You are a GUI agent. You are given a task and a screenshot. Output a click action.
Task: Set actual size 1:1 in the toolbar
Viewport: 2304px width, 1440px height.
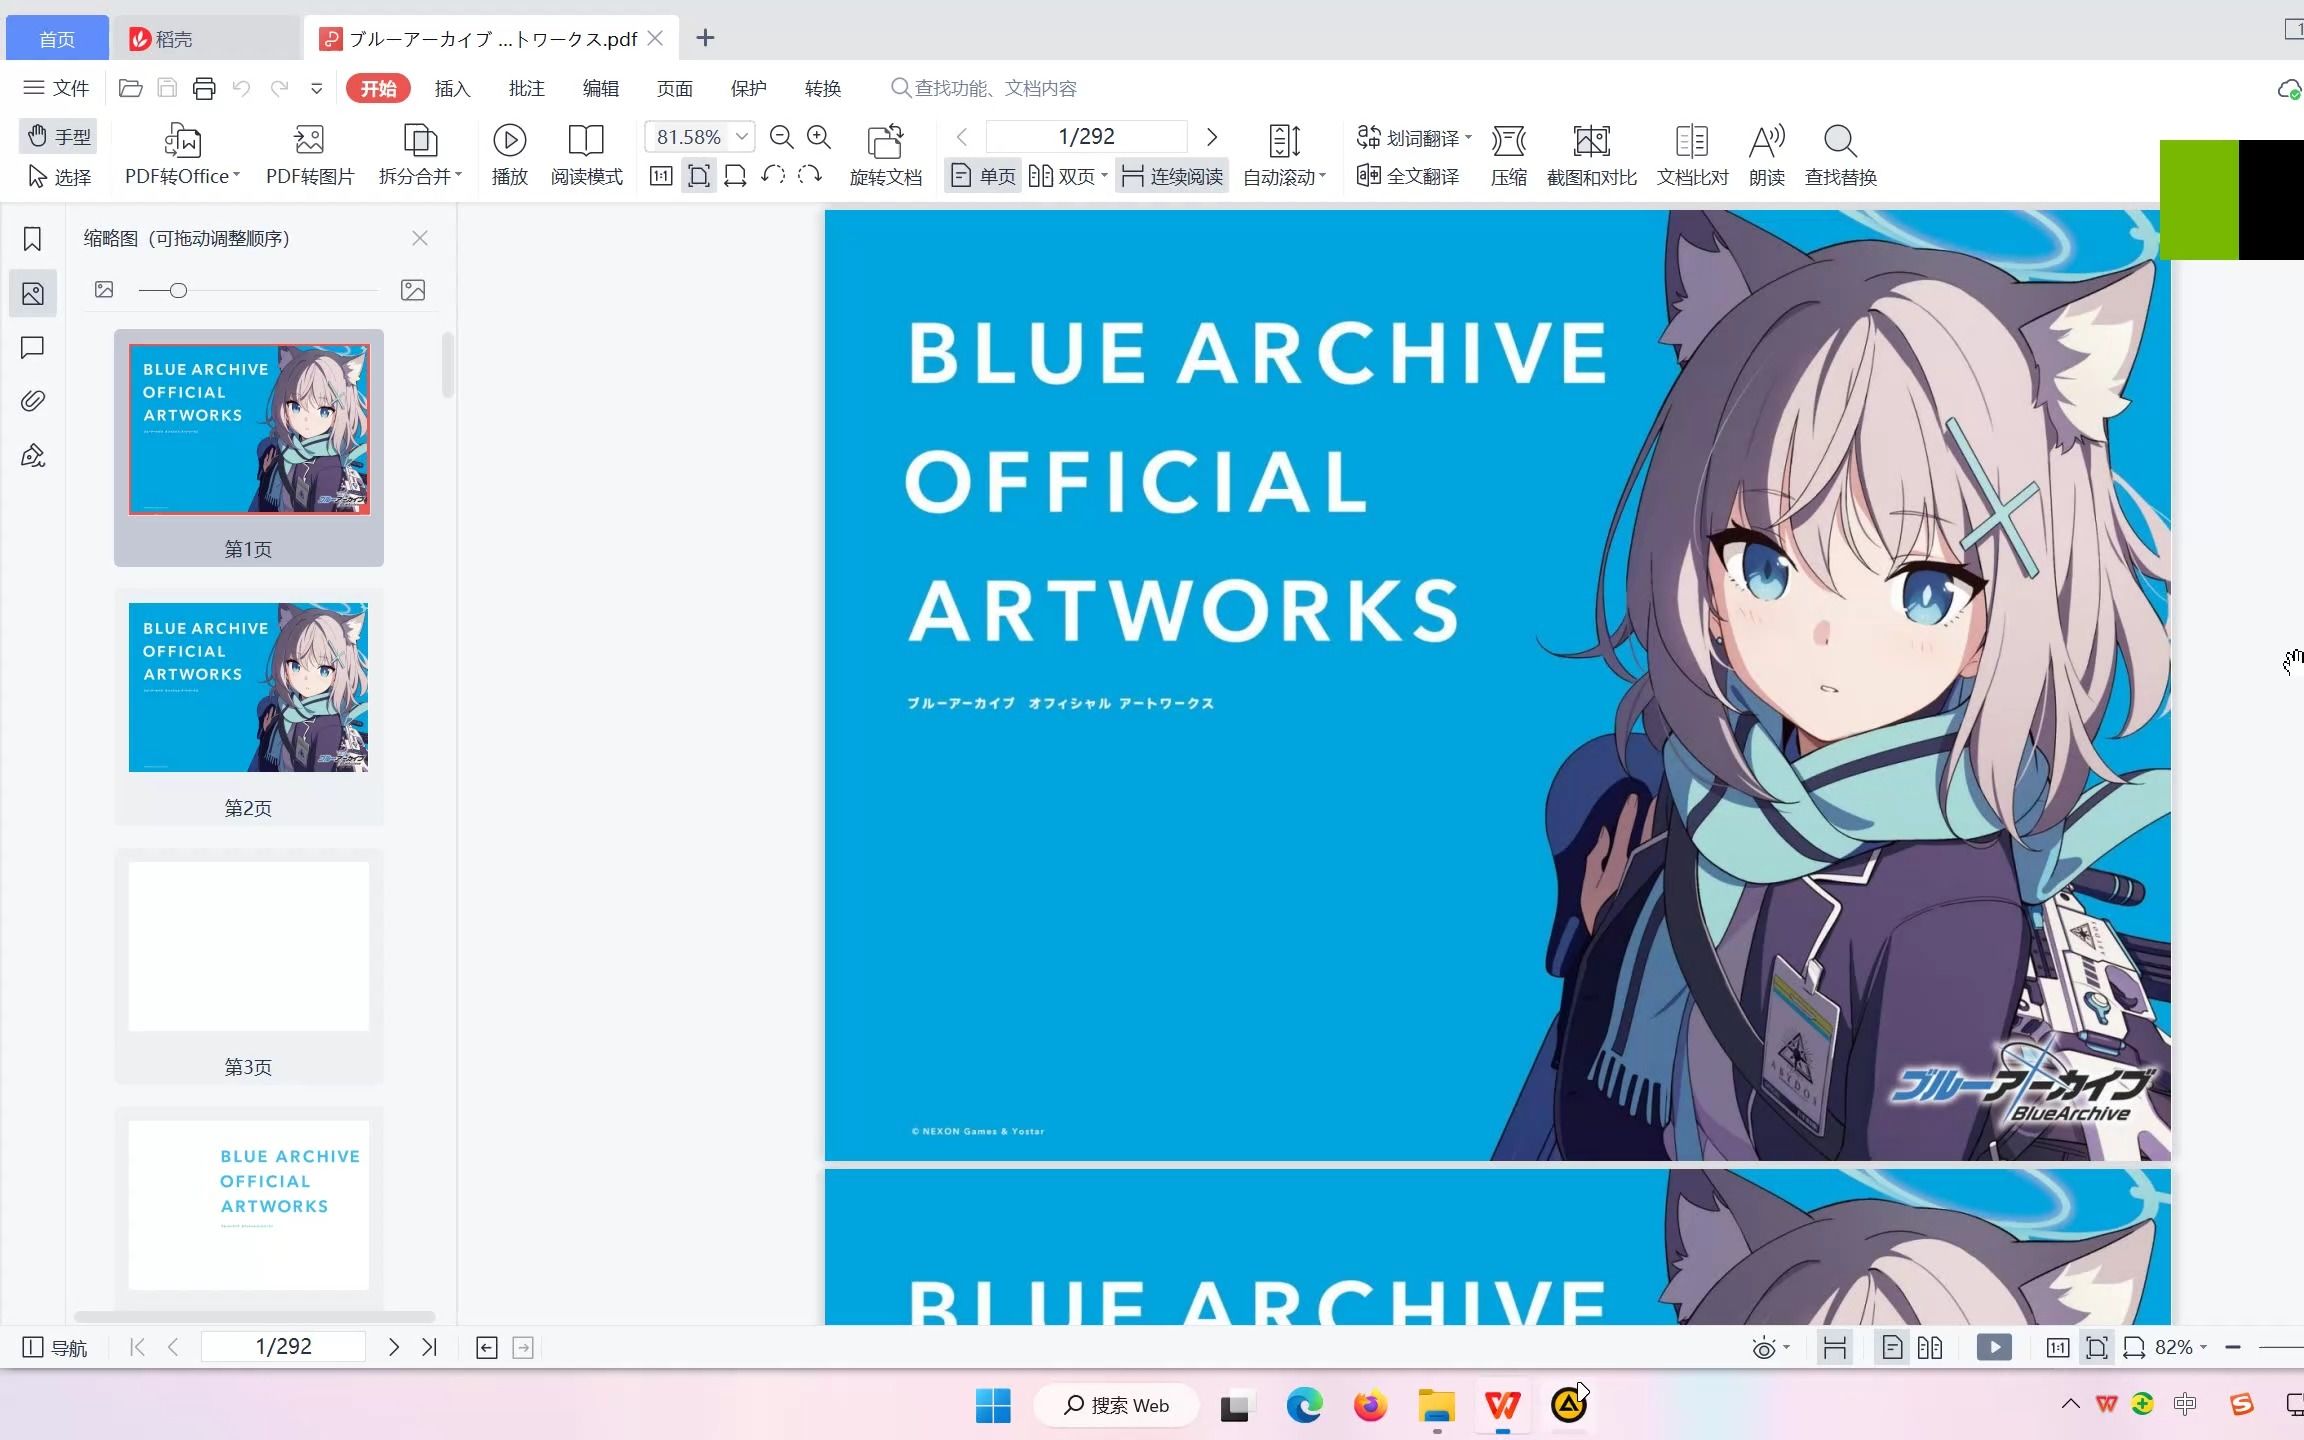click(660, 176)
